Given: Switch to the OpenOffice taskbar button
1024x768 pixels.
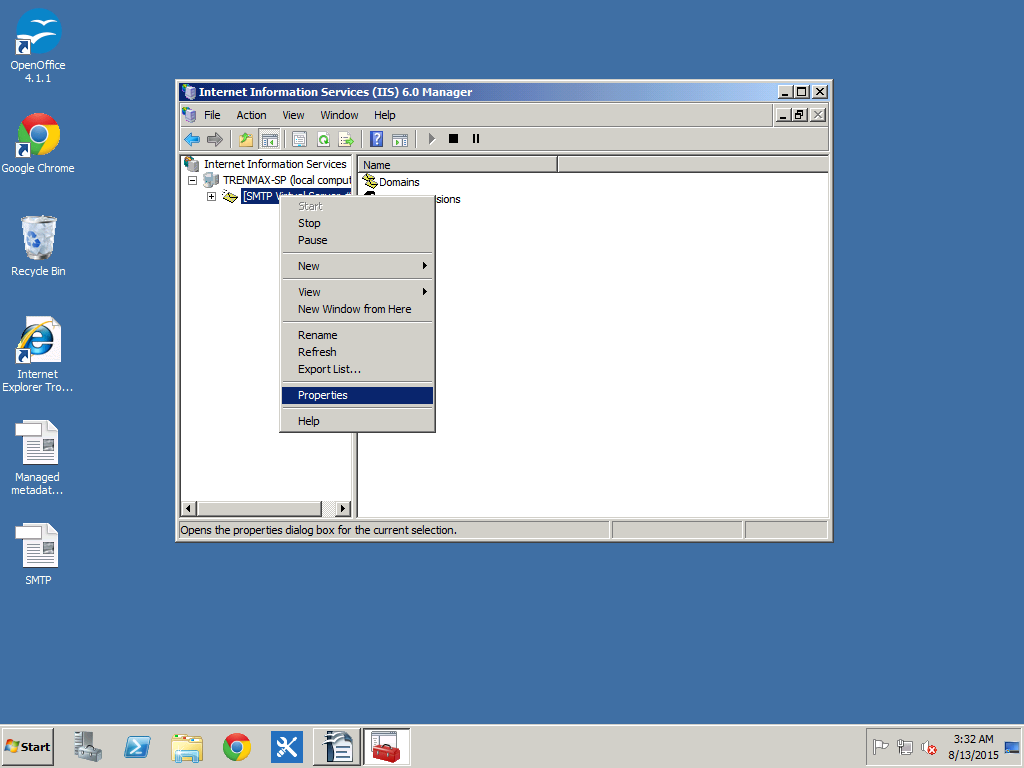Looking at the screenshot, I should click(x=337, y=746).
